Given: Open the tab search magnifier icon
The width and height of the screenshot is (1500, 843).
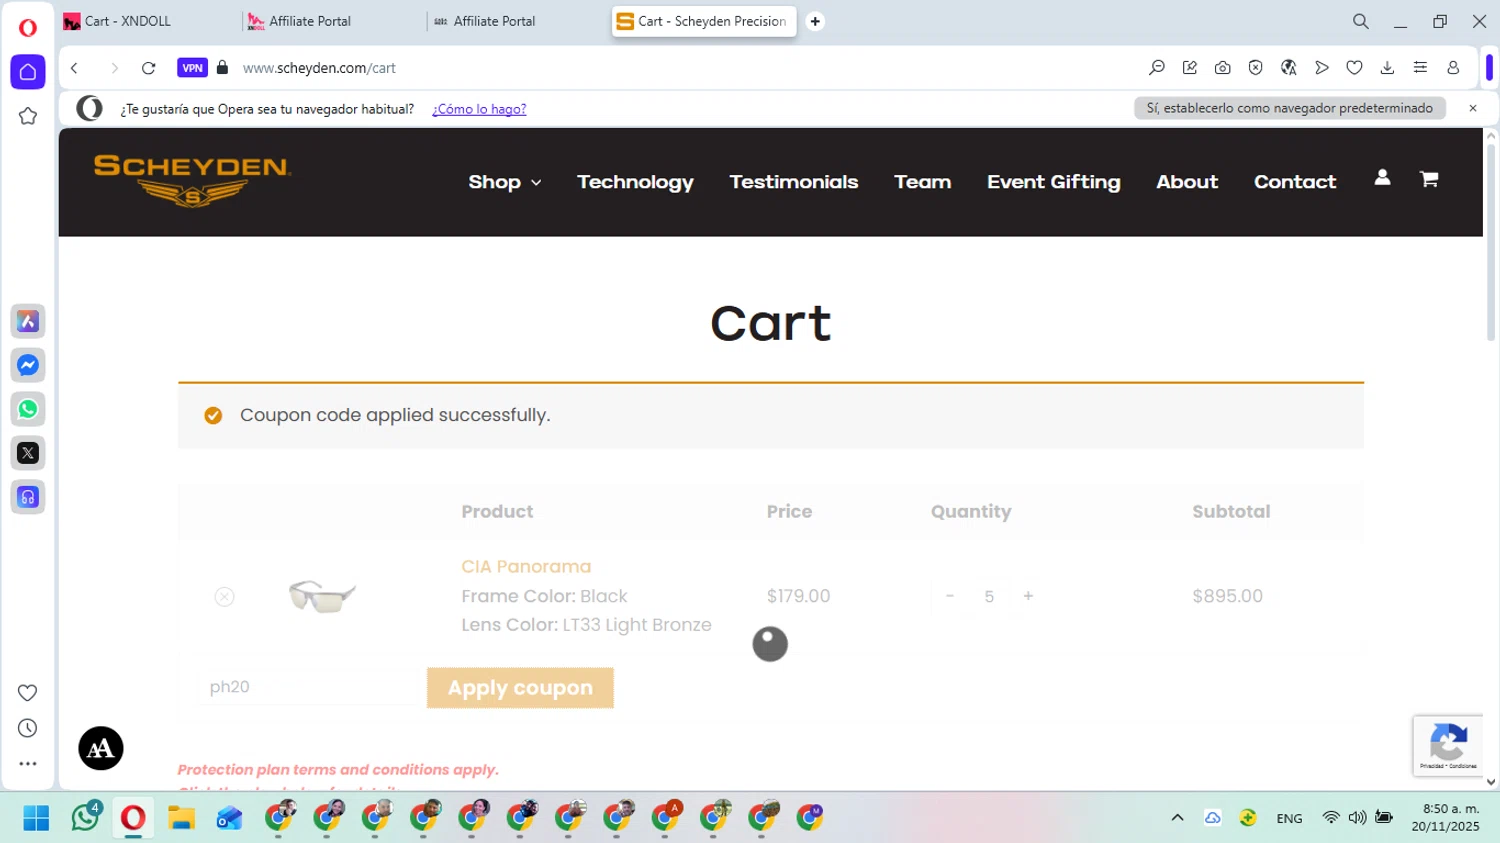Looking at the screenshot, I should point(1360,21).
